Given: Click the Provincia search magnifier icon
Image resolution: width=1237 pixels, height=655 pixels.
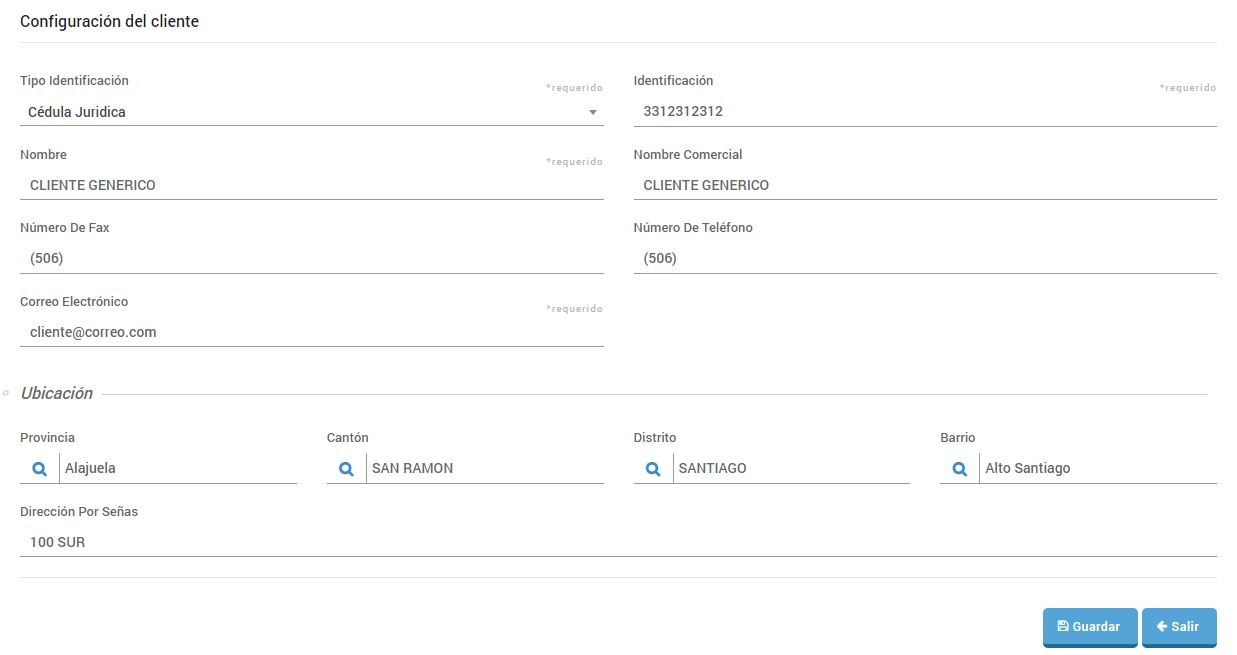Looking at the screenshot, I should click(x=39, y=468).
